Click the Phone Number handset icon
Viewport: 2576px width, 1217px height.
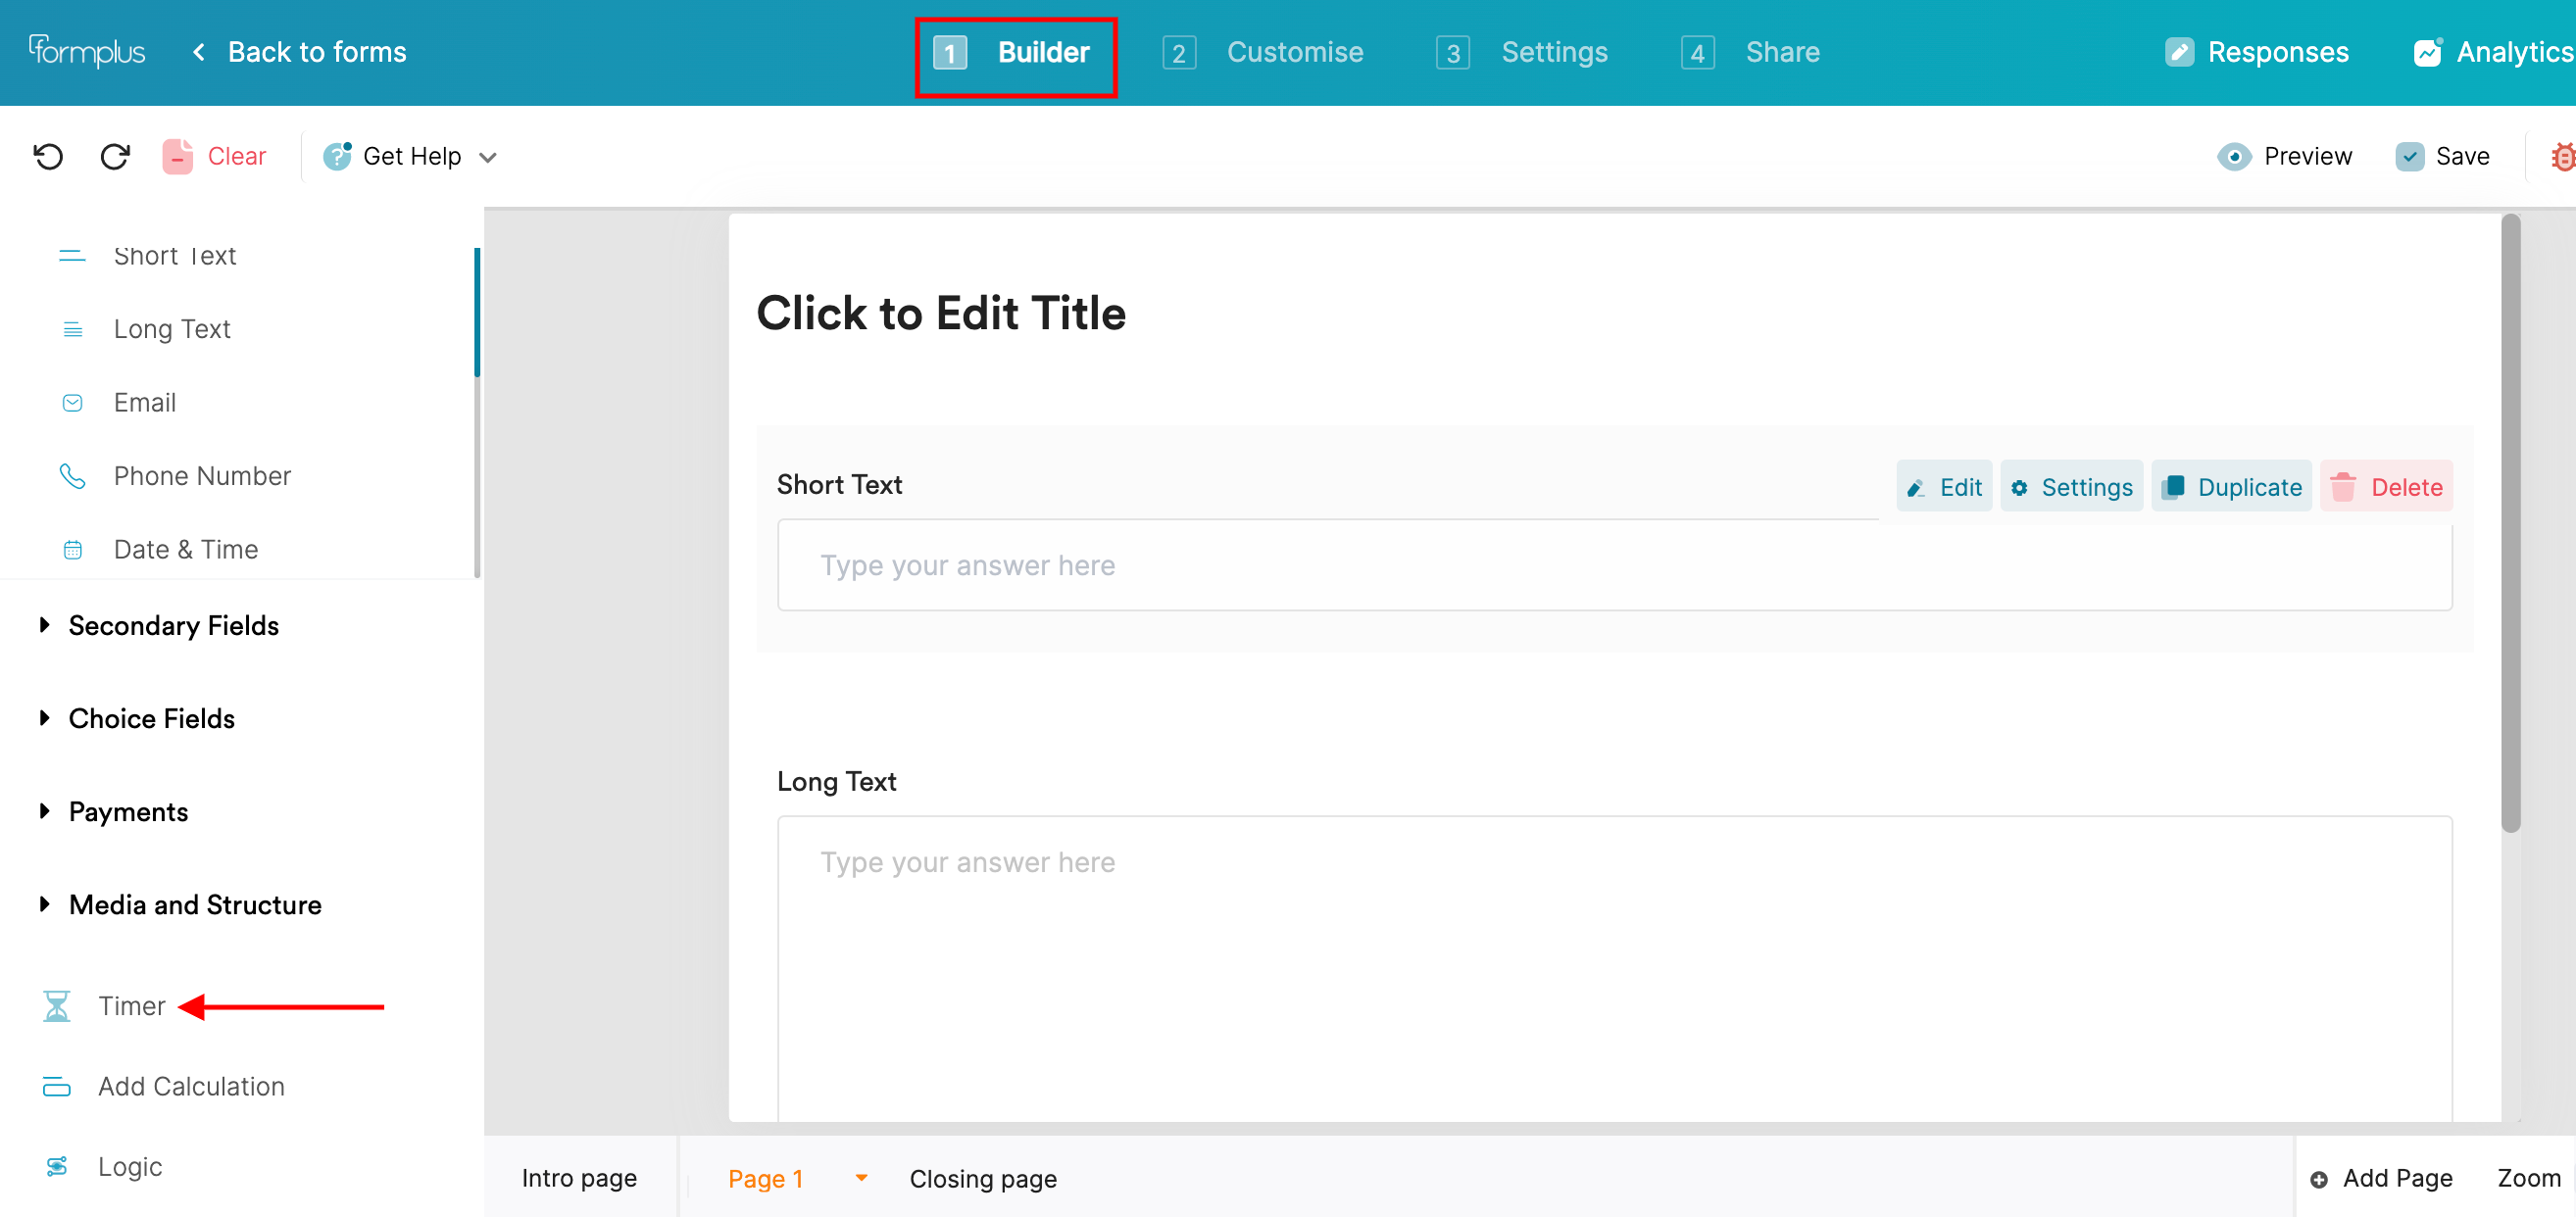72,476
